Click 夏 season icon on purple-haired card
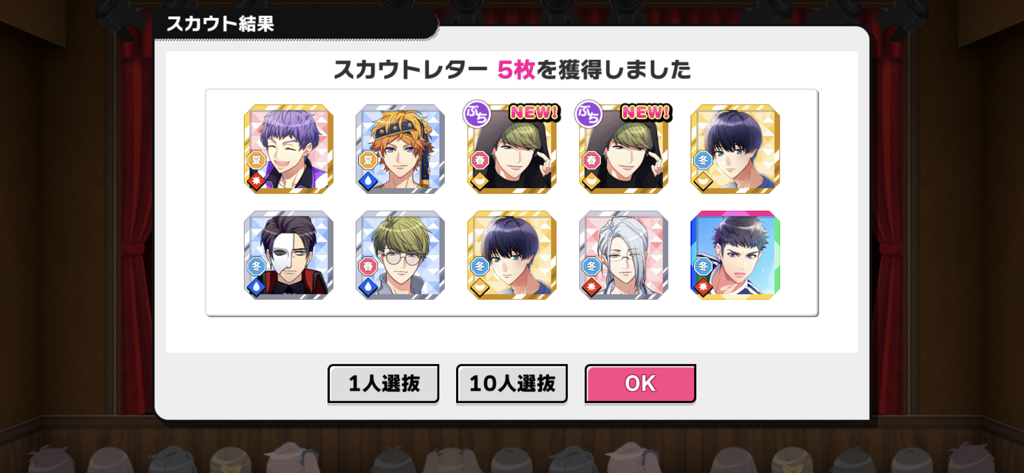This screenshot has height=473, width=1024. (x=256, y=160)
